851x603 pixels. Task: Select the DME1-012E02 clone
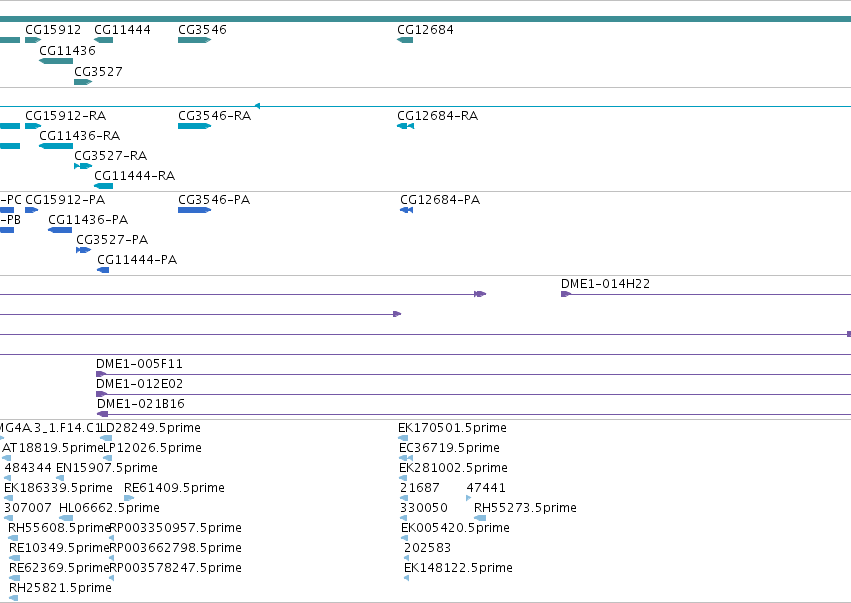tap(101, 394)
